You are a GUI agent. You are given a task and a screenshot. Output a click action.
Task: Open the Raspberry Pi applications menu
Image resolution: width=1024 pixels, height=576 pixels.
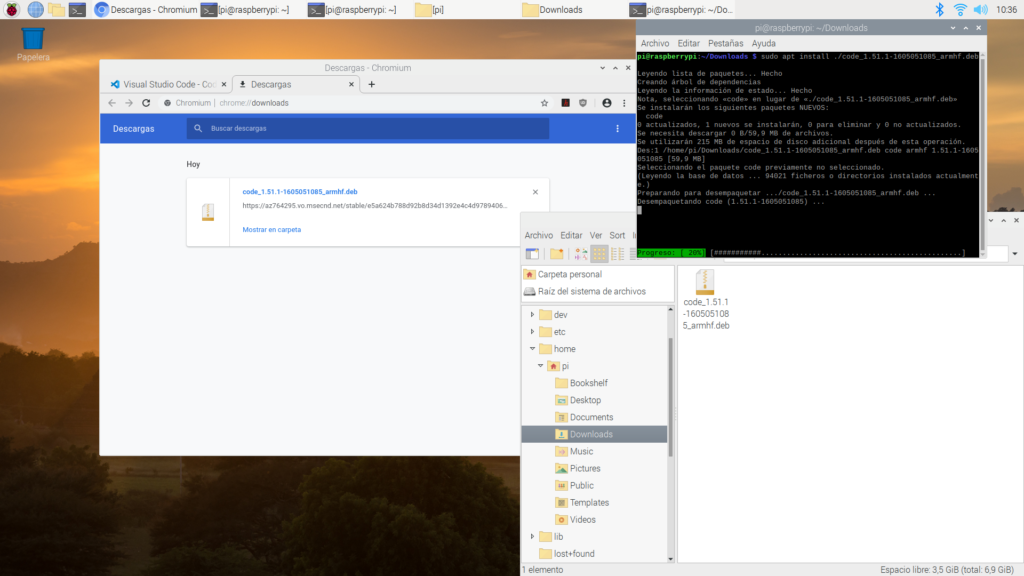(10, 10)
